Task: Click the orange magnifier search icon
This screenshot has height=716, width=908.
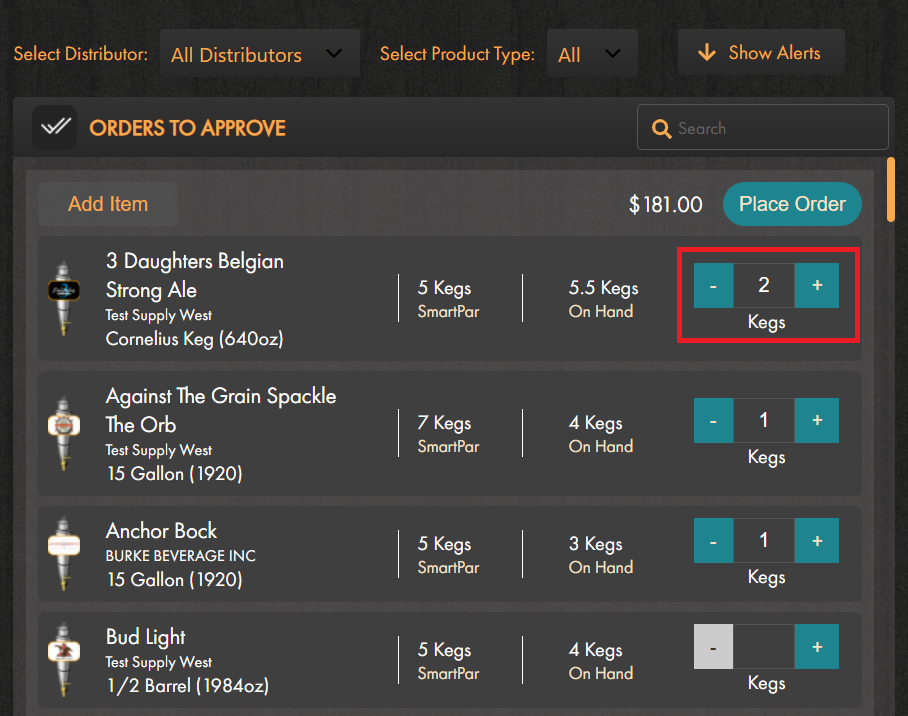Action: pos(661,128)
